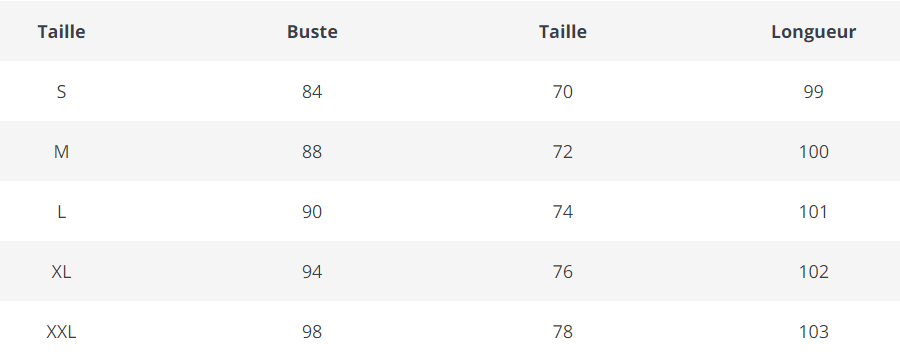Select the M size row label
This screenshot has width=900, height=361.
[61, 152]
